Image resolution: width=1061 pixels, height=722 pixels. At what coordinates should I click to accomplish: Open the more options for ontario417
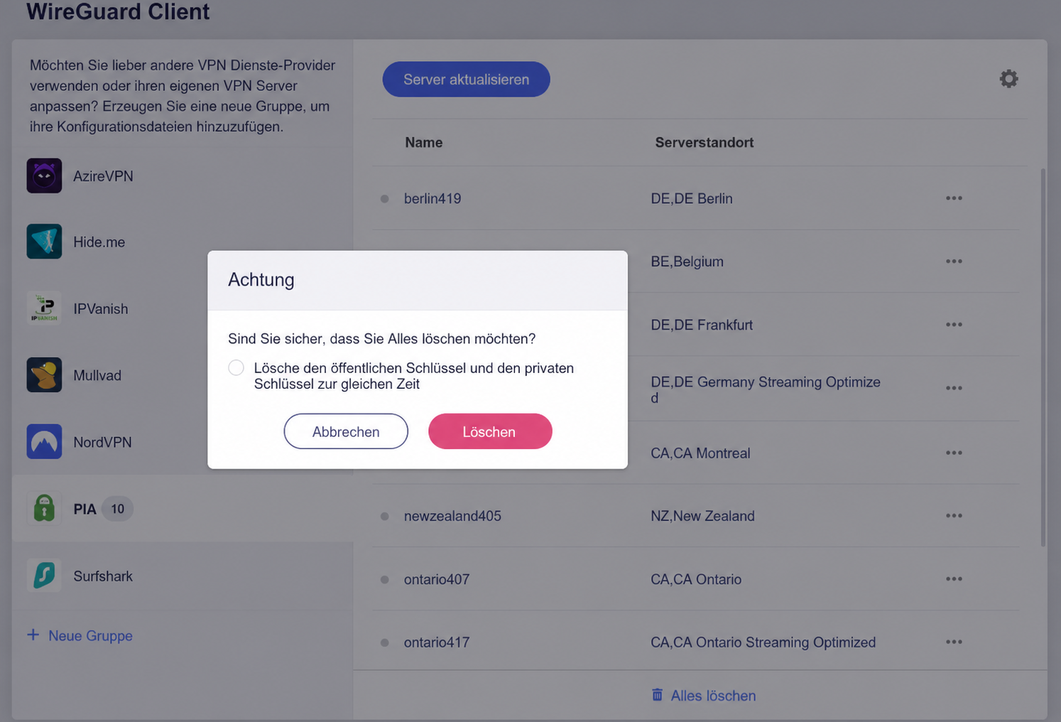pos(954,642)
